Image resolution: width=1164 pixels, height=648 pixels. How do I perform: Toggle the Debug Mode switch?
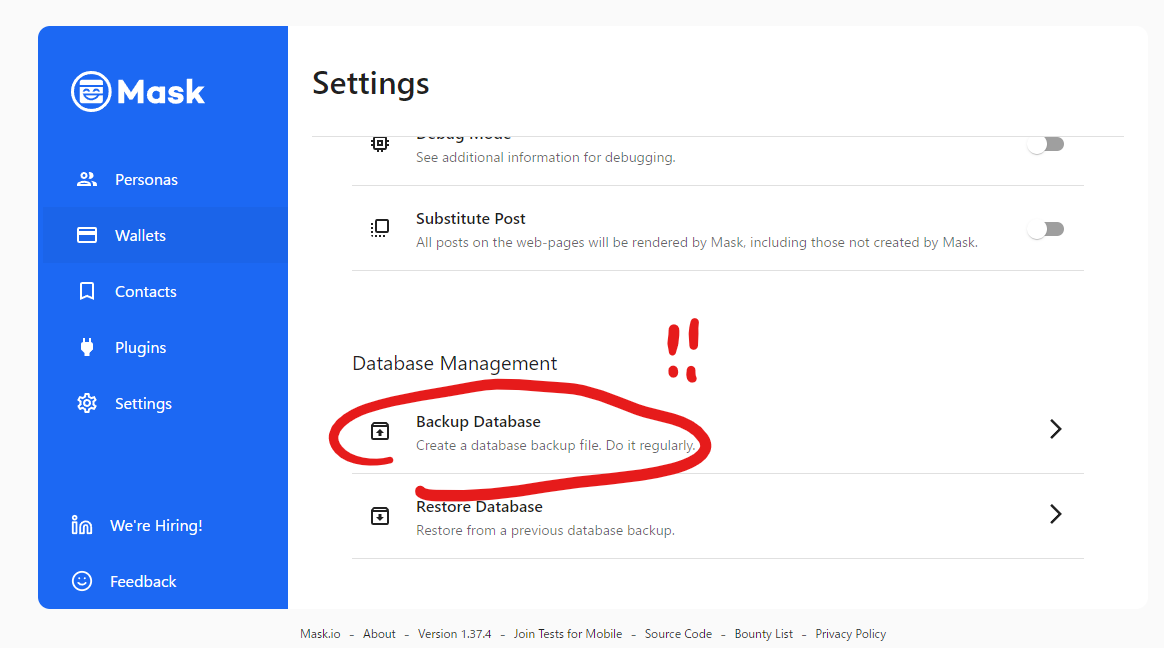1046,144
